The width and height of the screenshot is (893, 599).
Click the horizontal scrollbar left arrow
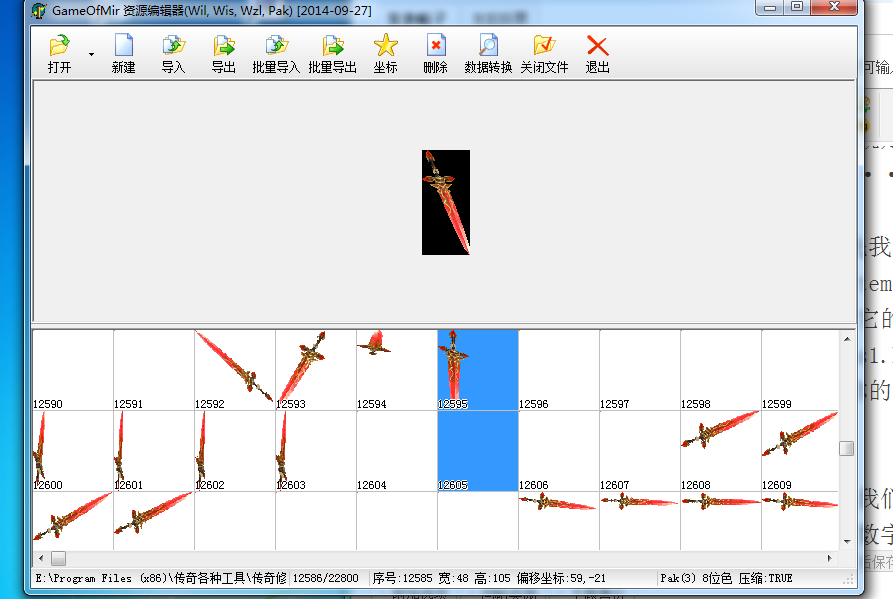pyautogui.click(x=40, y=558)
